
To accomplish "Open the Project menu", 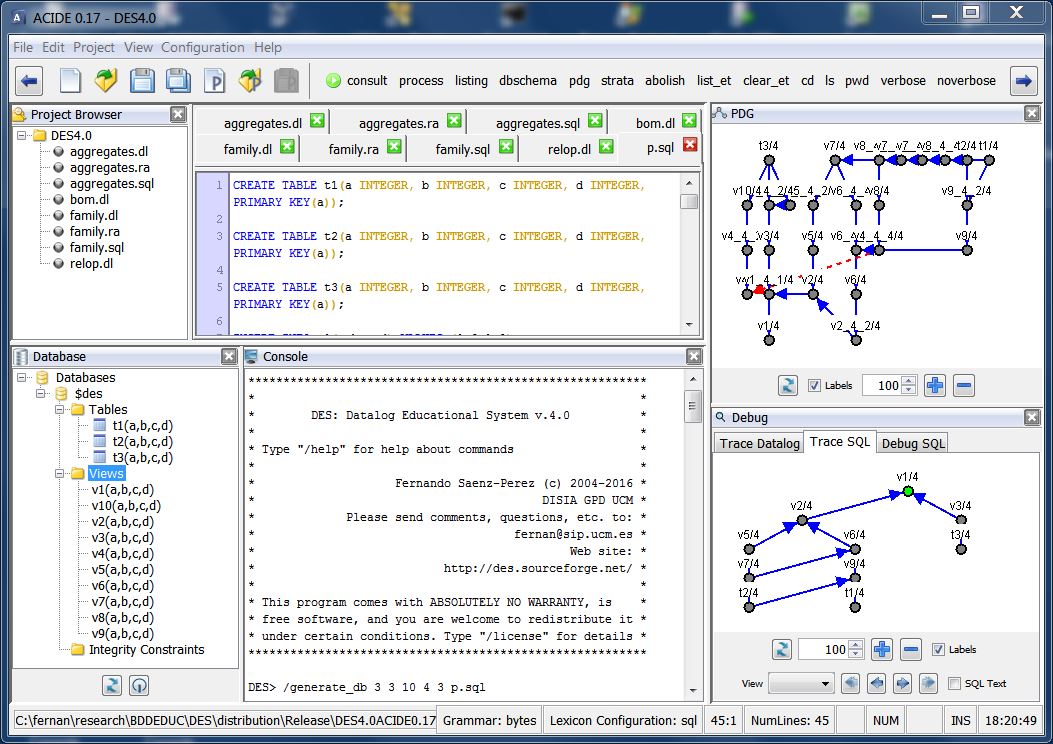I will pyautogui.click(x=94, y=47).
